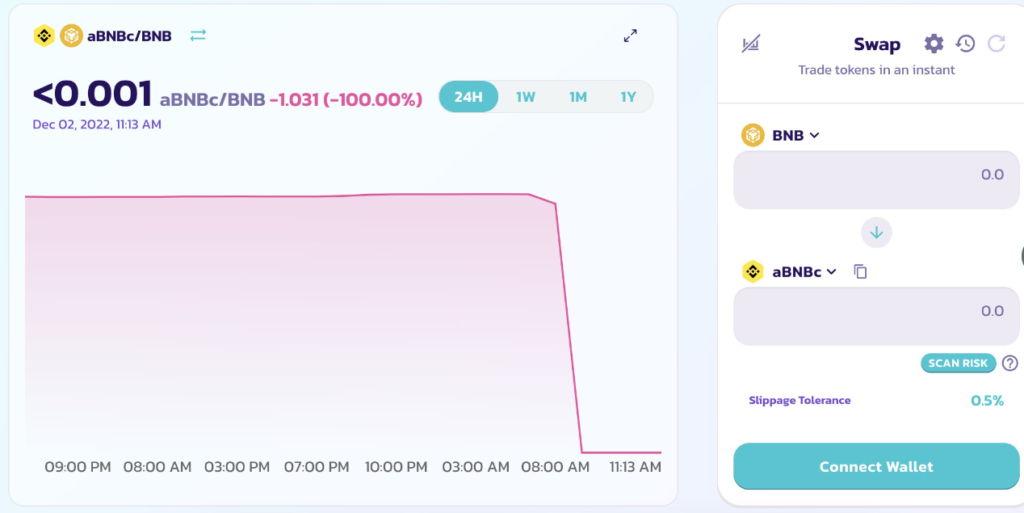
Task: View recent transaction history
Action: point(965,43)
